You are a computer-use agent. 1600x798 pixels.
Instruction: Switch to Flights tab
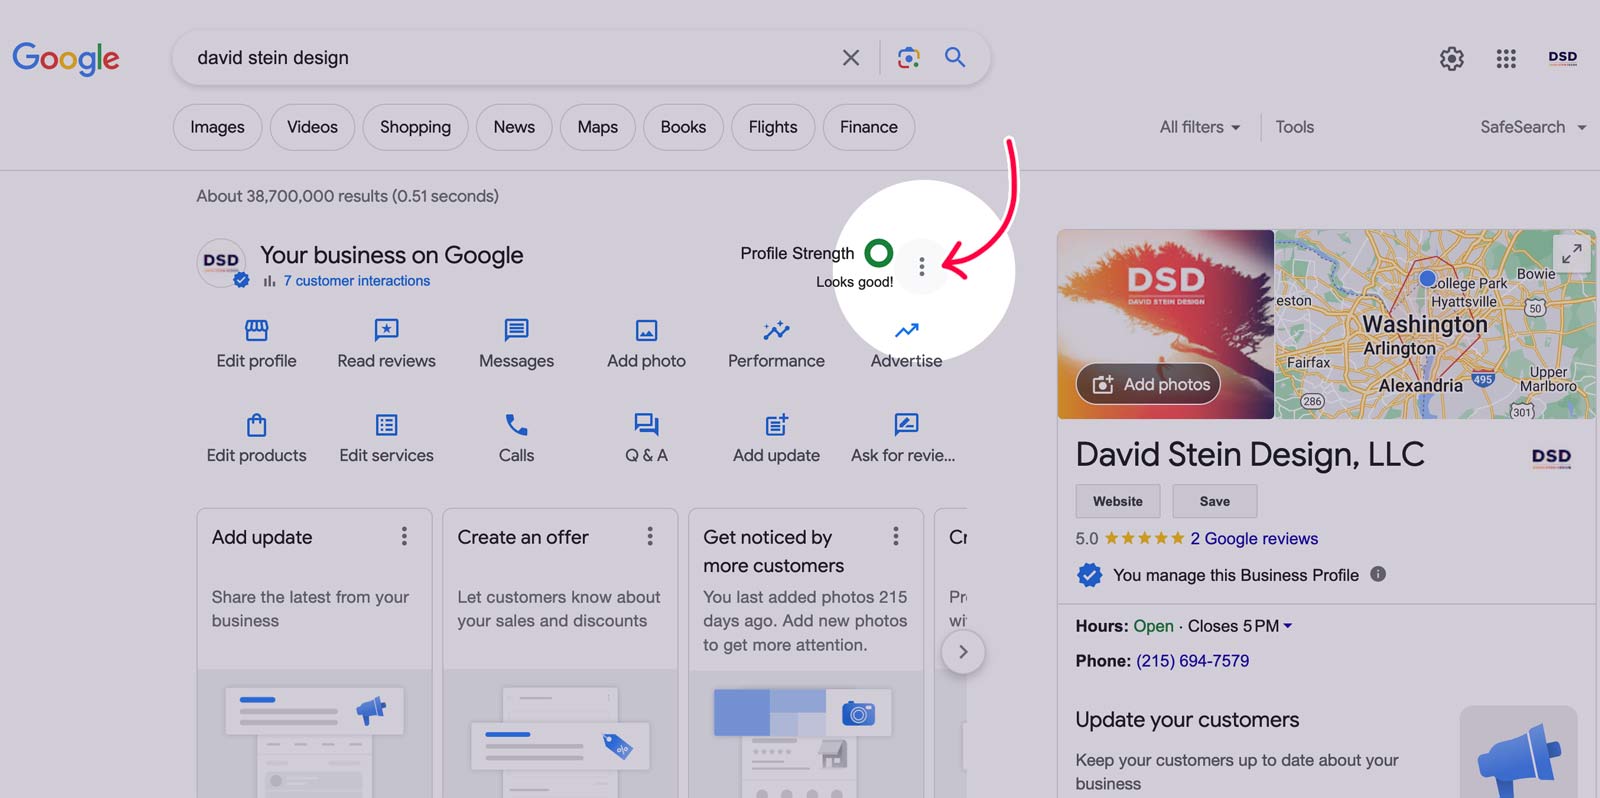(x=773, y=127)
